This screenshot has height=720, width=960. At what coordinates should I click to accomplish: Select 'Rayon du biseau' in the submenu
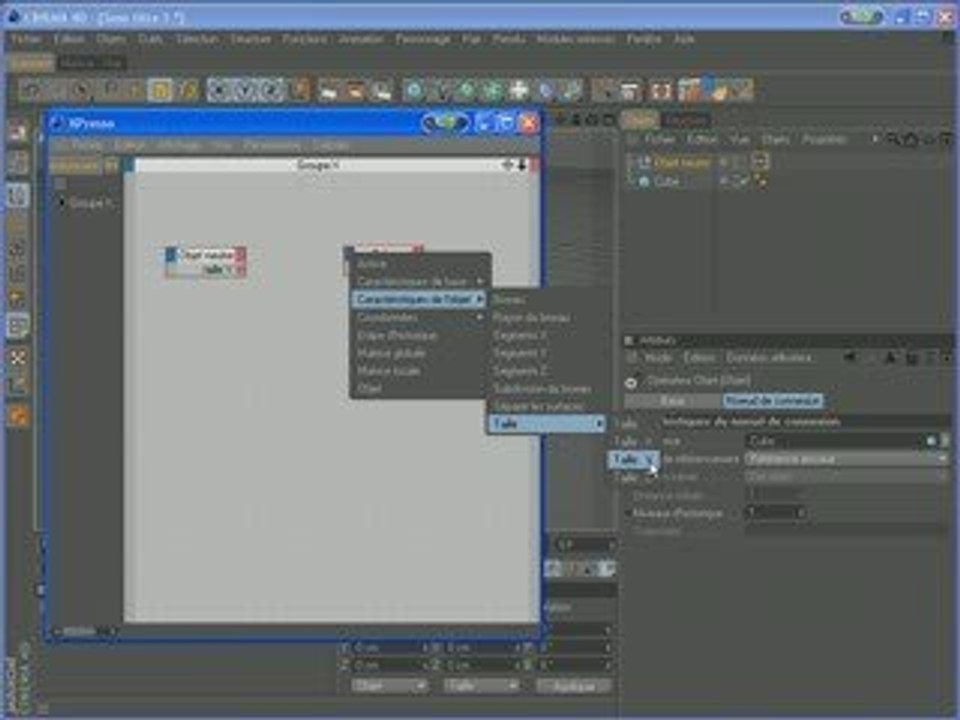[x=547, y=318]
